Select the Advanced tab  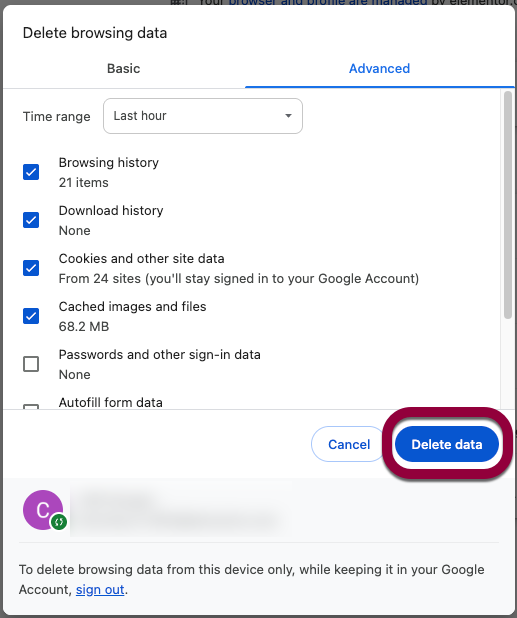[x=379, y=69]
